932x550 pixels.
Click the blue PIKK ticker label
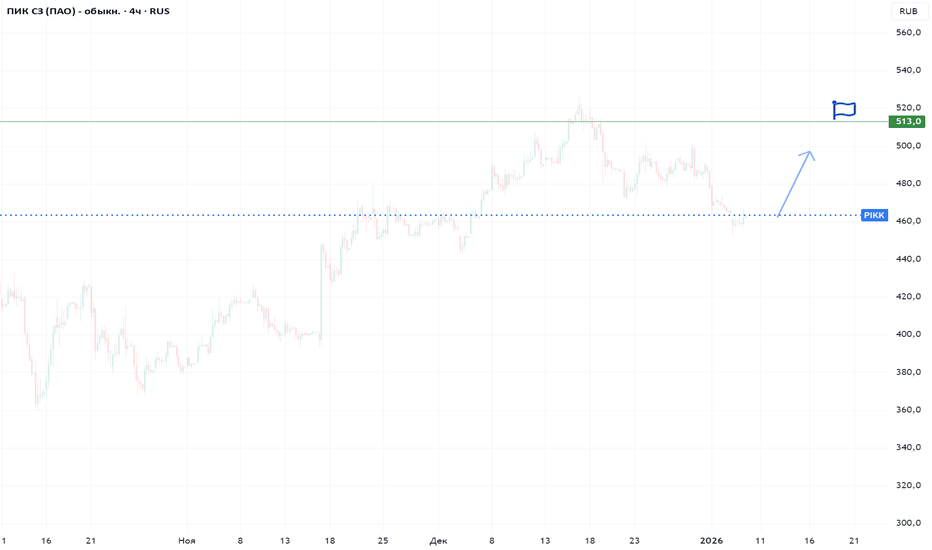[x=873, y=215]
